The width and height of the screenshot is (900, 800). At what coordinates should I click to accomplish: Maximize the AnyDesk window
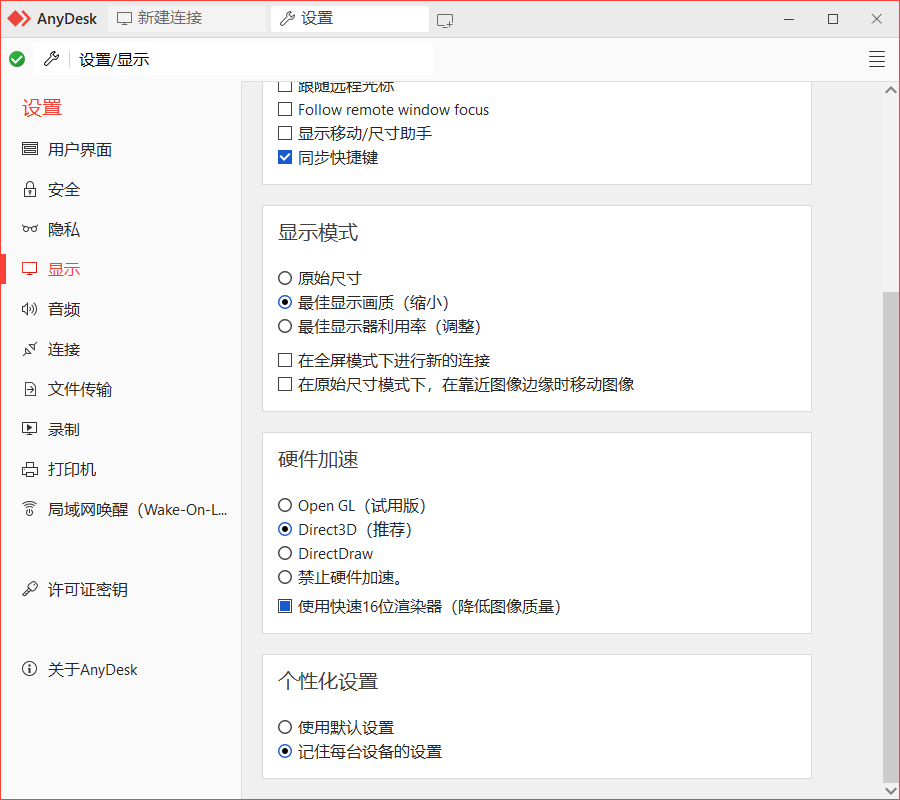click(x=833, y=19)
